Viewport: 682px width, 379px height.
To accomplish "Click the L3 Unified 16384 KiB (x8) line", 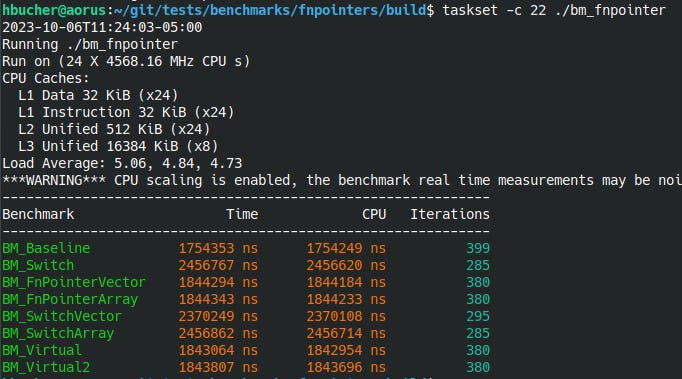I will pyautogui.click(x=118, y=146).
